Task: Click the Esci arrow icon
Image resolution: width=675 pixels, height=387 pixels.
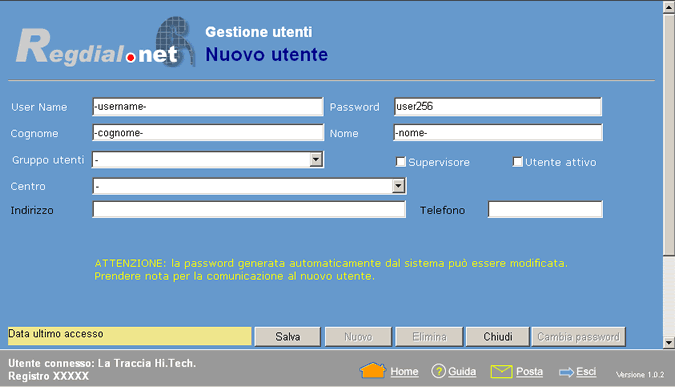Action: pos(566,372)
